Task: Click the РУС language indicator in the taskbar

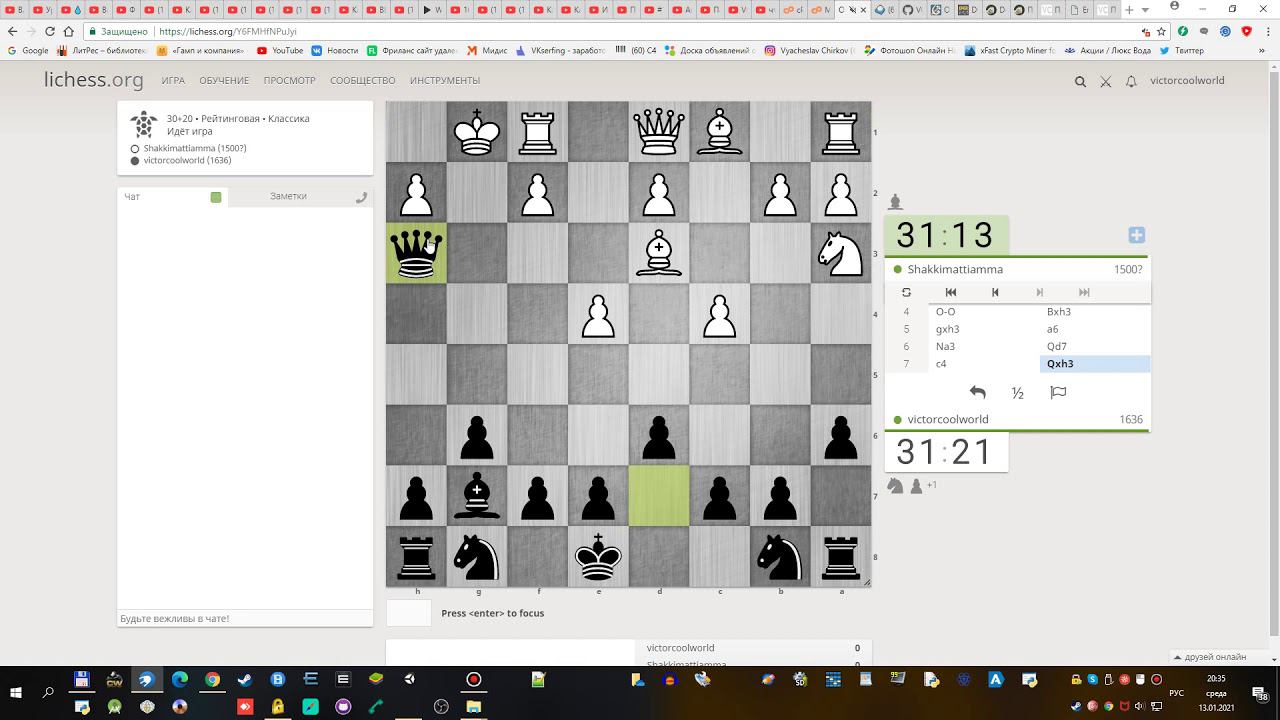Action: (x=1177, y=693)
